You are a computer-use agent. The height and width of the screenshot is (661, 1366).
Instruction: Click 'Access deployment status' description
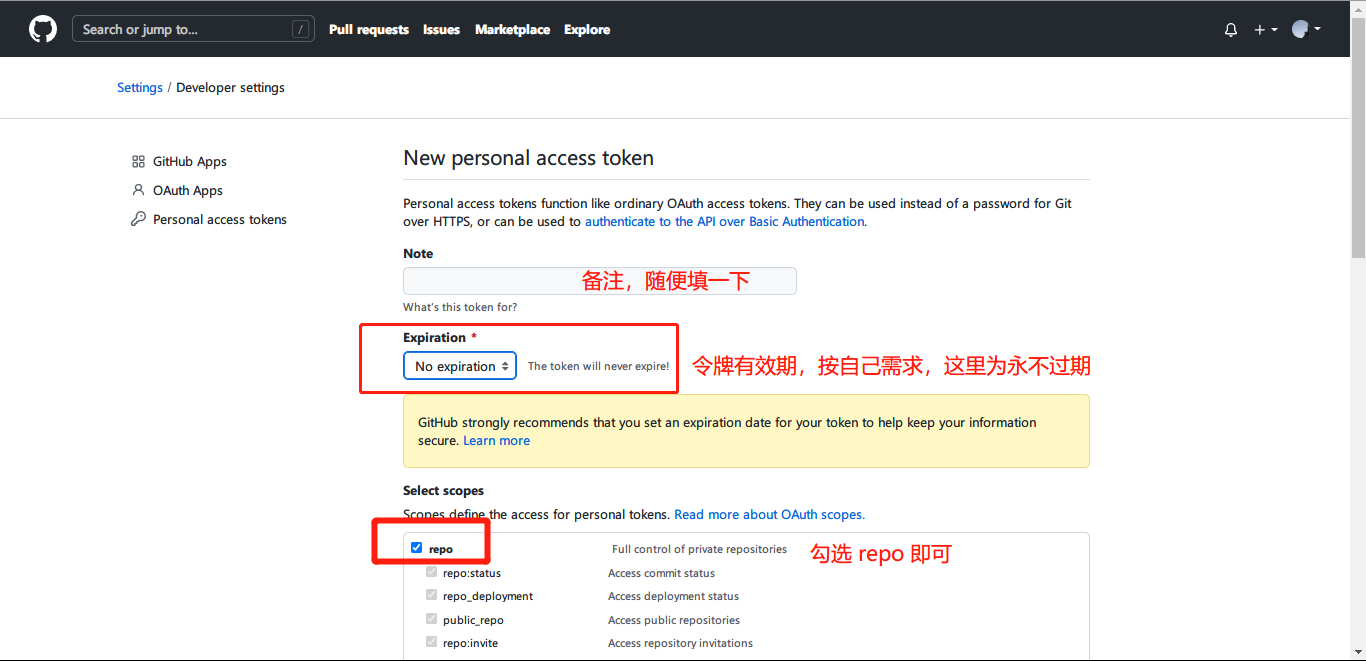coord(674,596)
